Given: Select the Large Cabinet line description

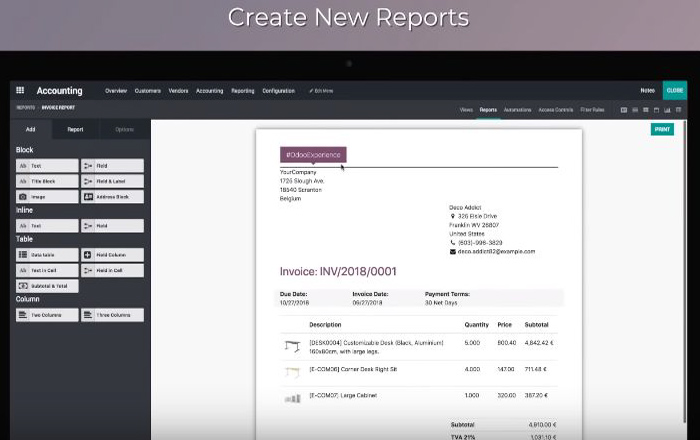Looking at the screenshot, I should pyautogui.click(x=343, y=395).
